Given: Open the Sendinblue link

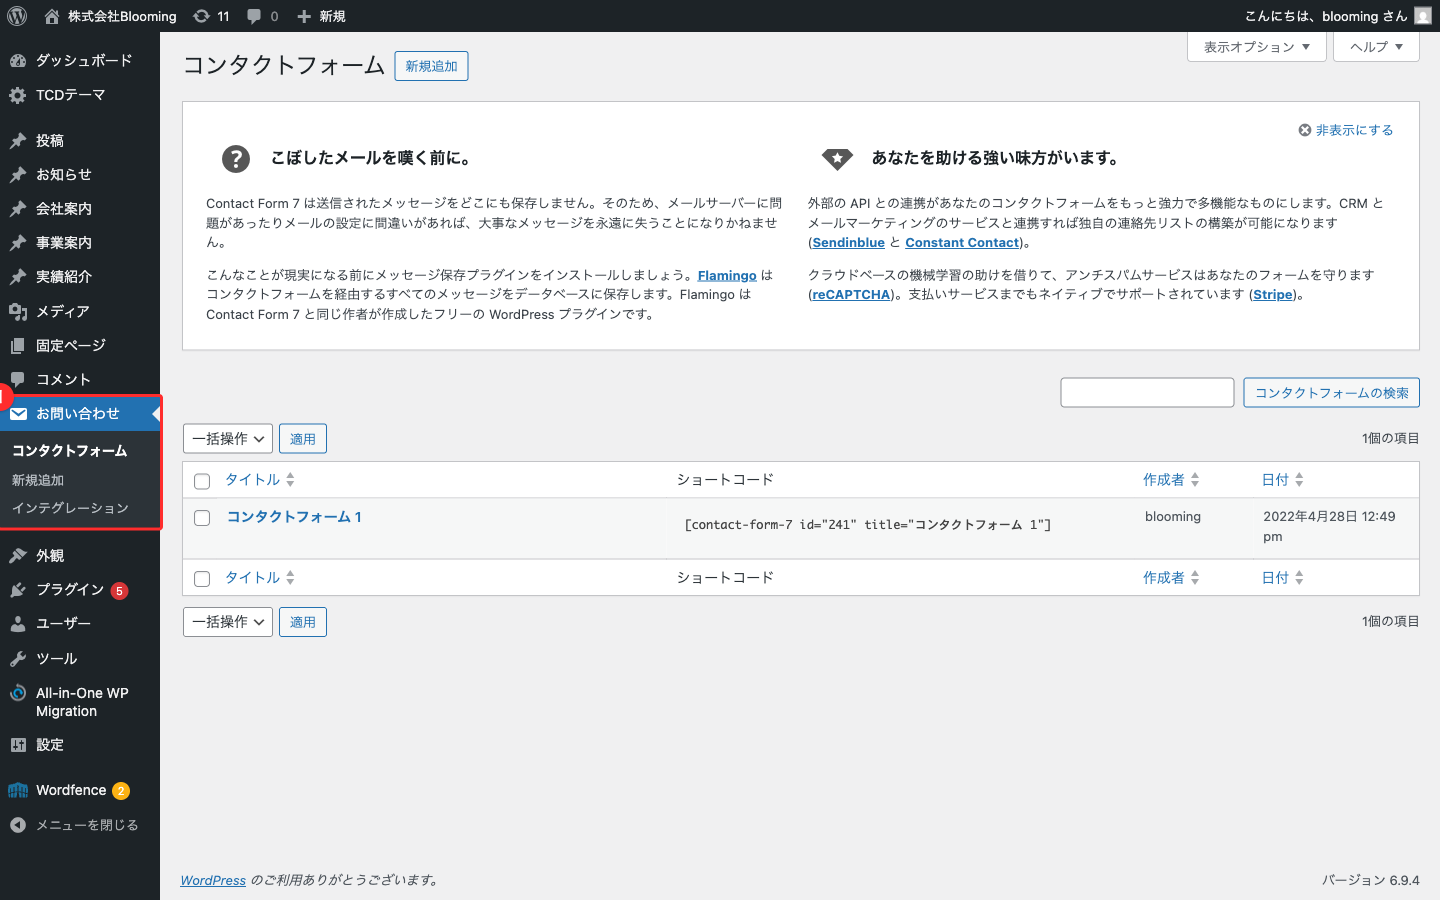Looking at the screenshot, I should (x=848, y=243).
